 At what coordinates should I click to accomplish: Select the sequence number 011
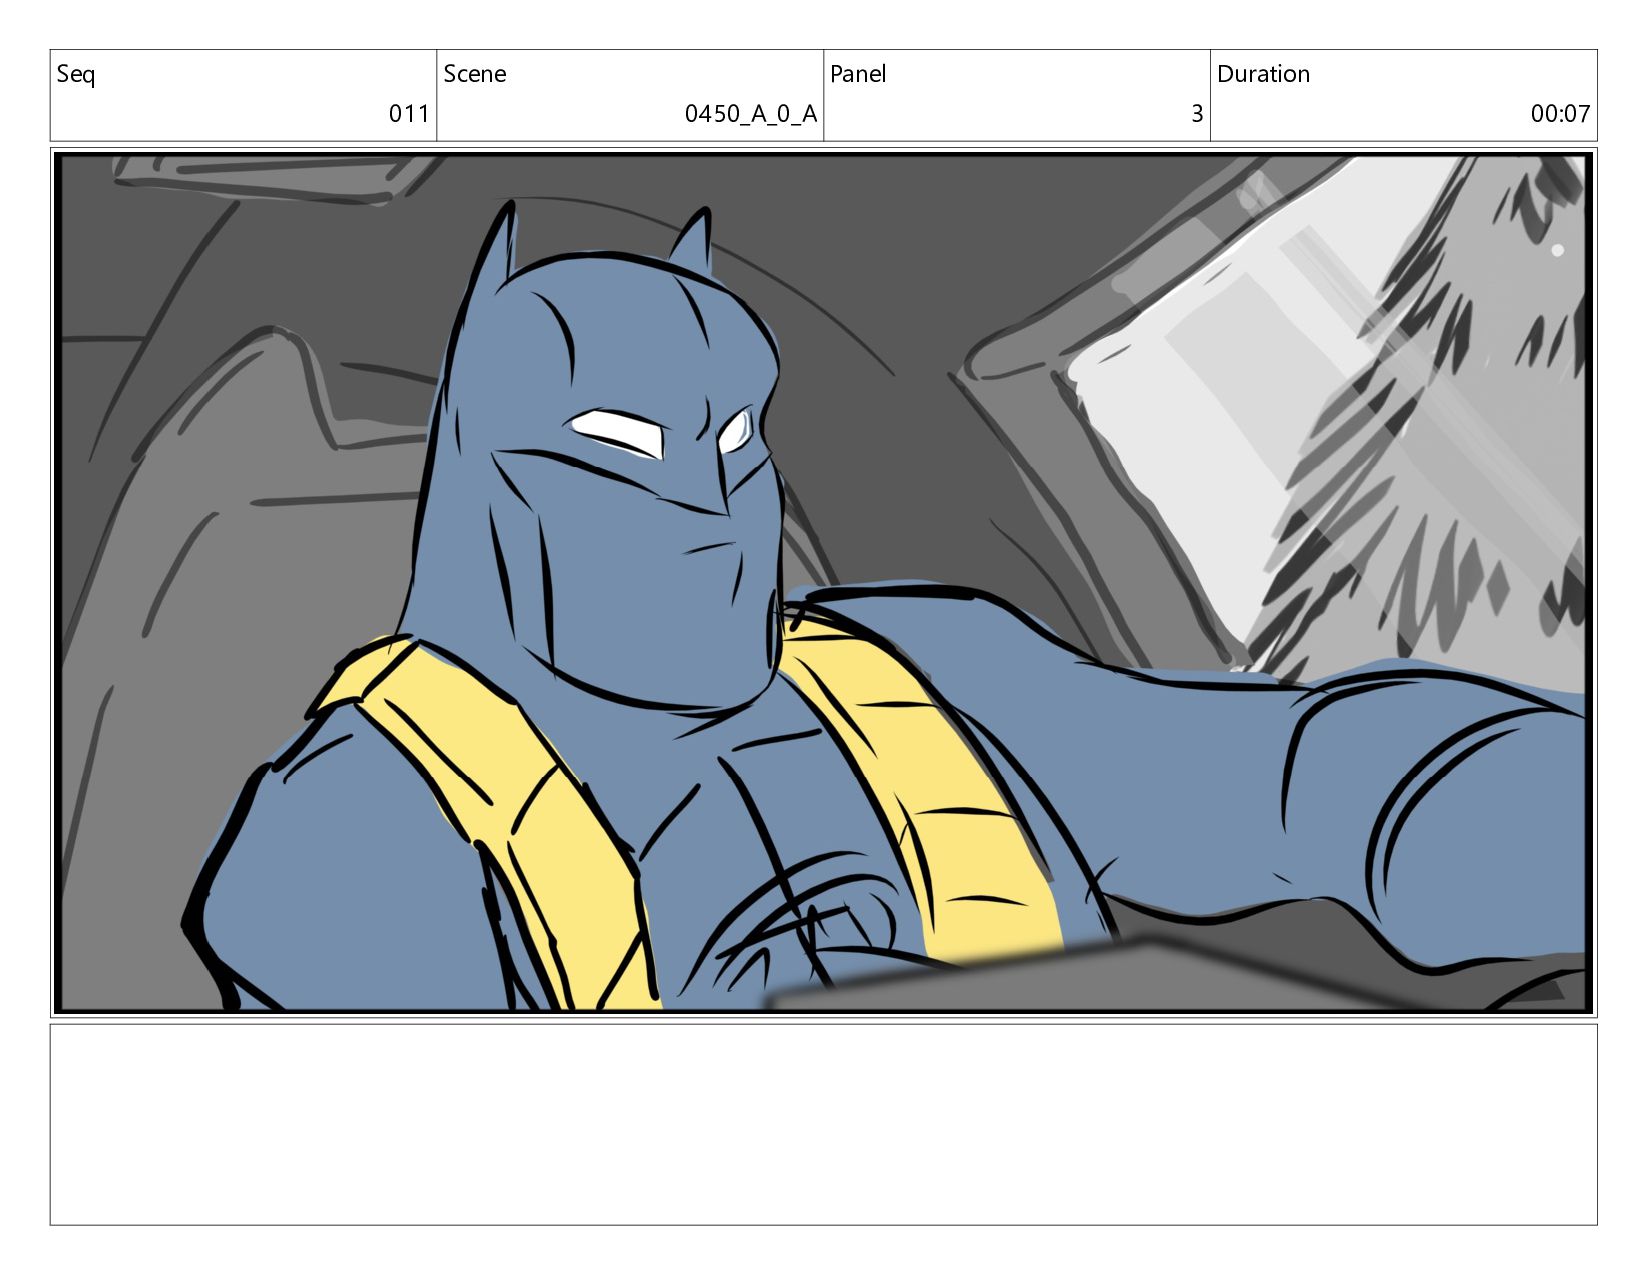pos(408,114)
